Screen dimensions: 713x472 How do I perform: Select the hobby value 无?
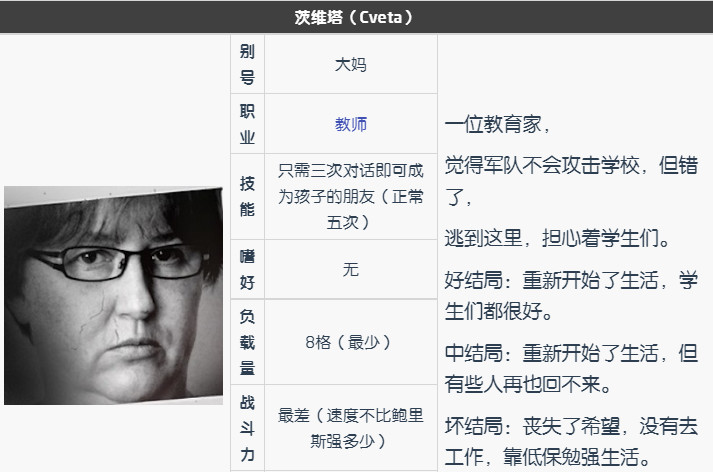pyautogui.click(x=351, y=269)
